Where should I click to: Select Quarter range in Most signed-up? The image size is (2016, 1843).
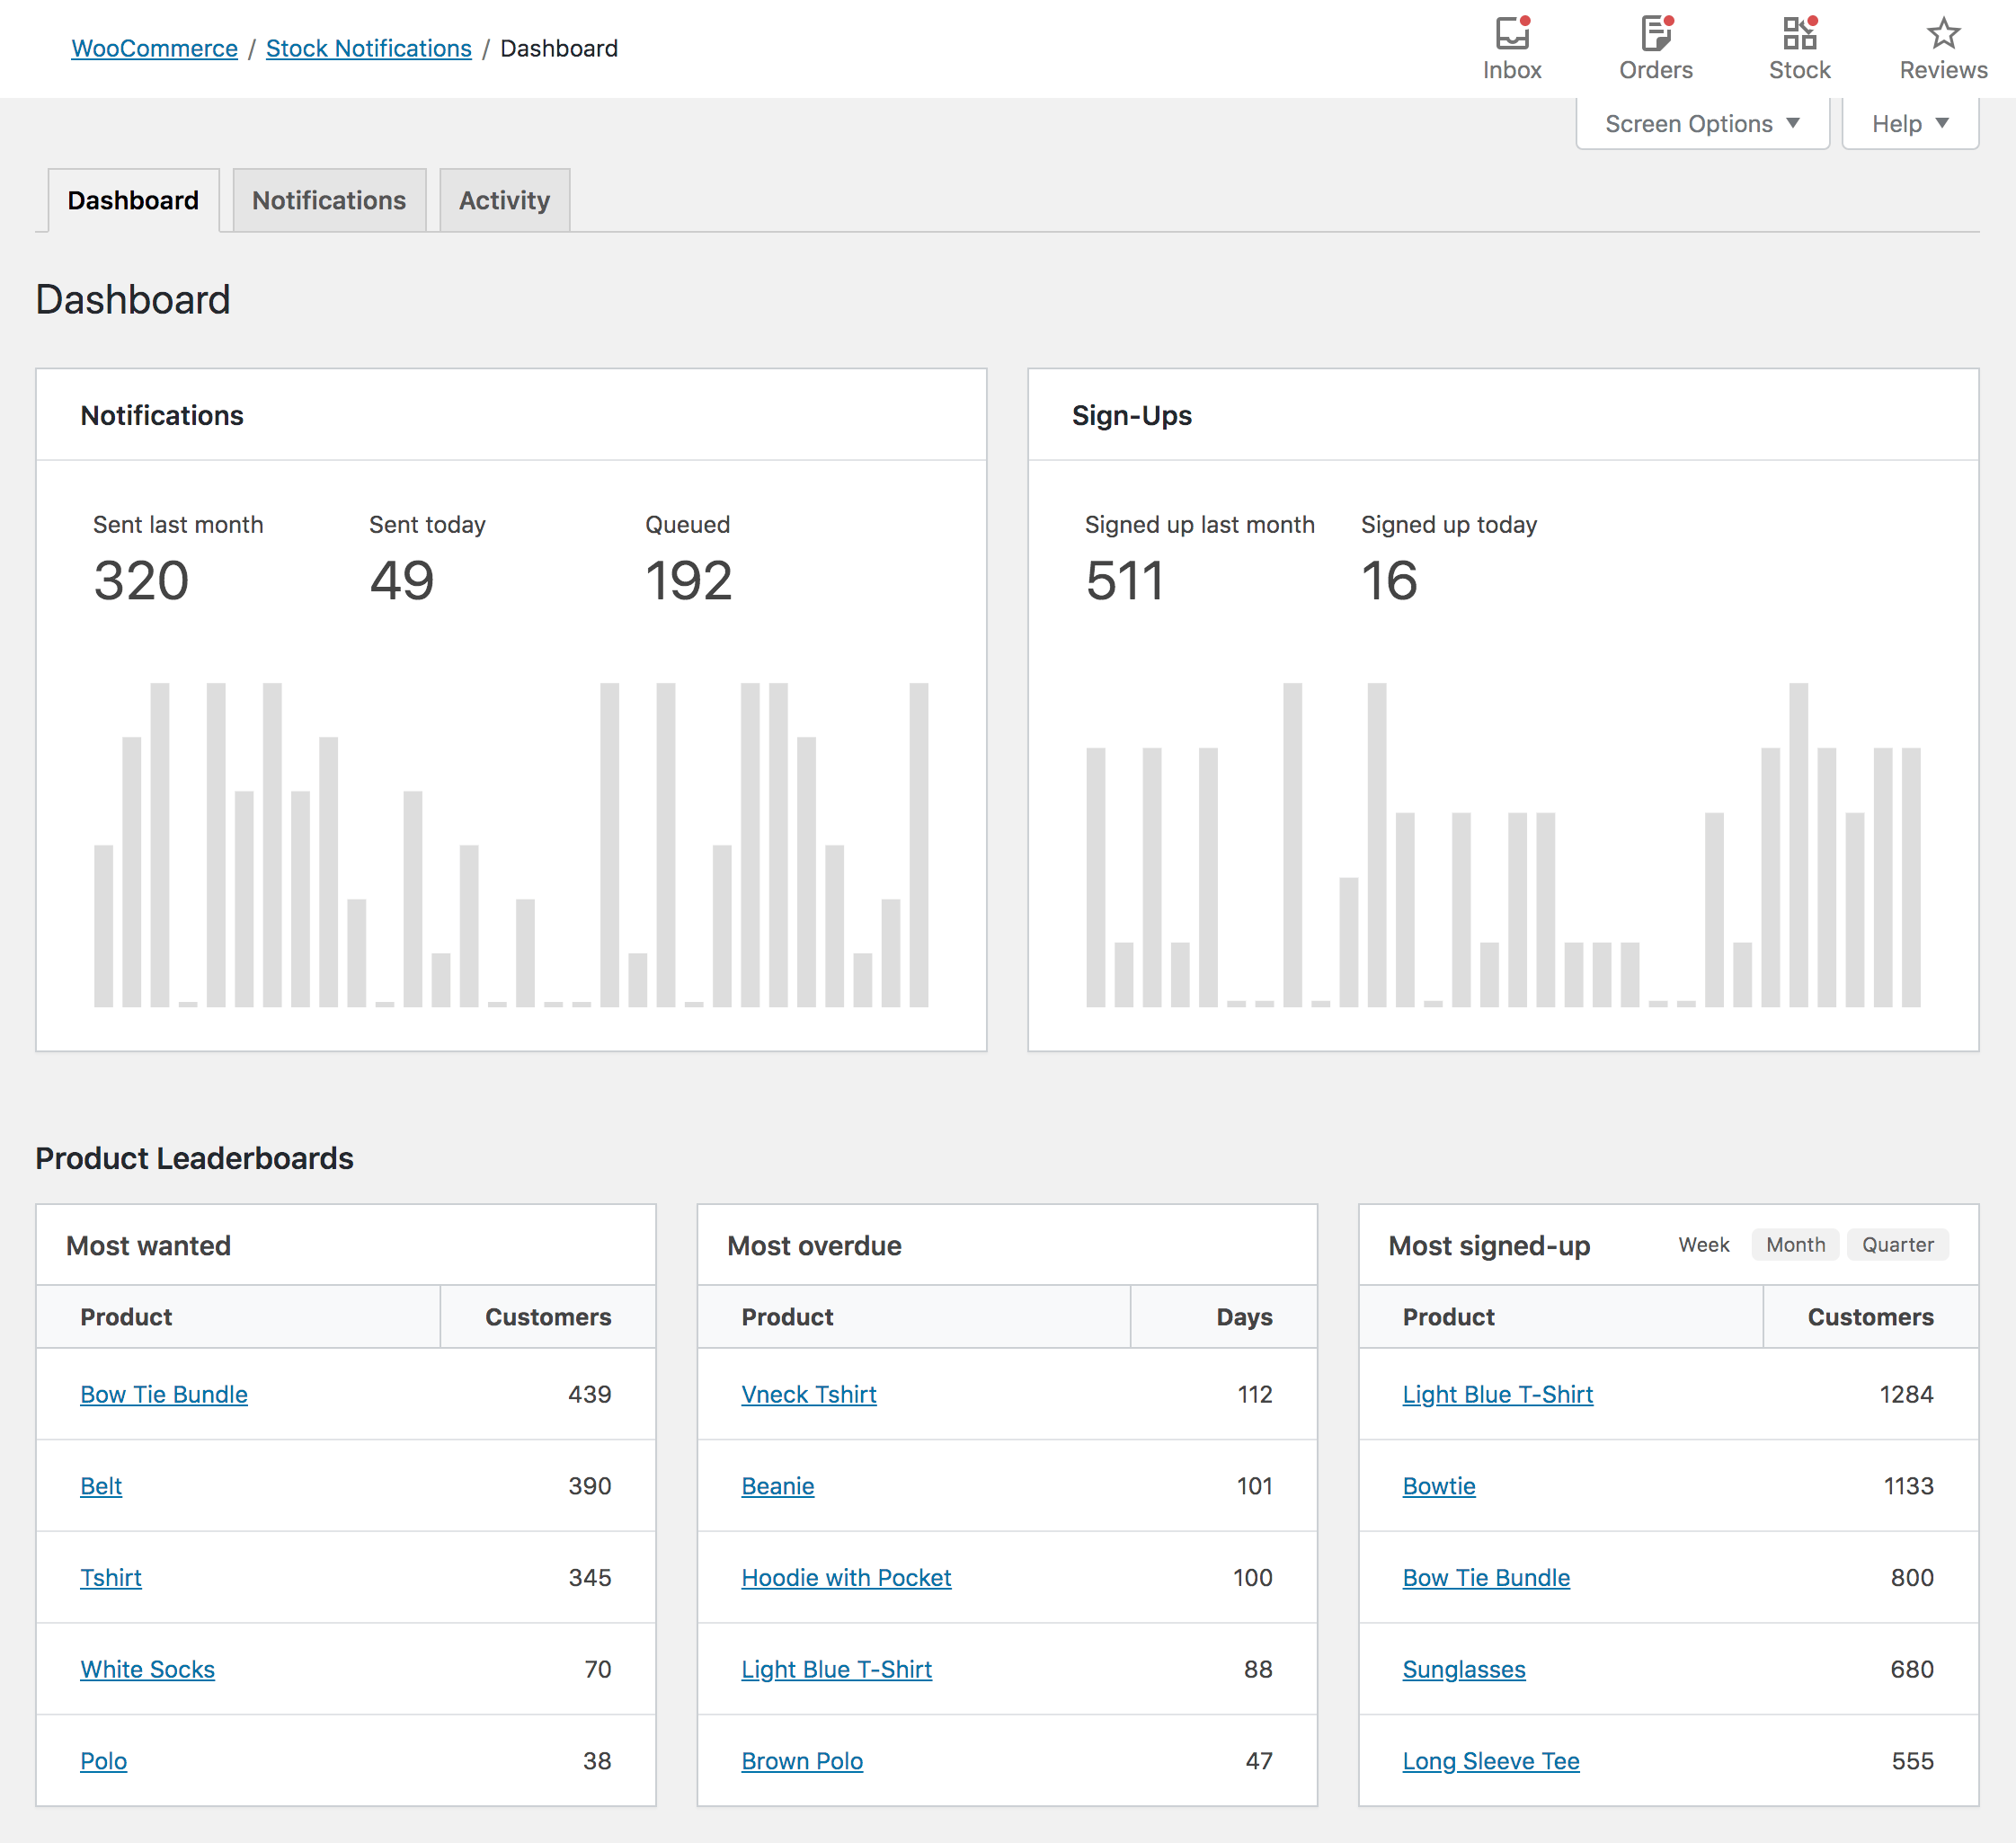1897,1245
